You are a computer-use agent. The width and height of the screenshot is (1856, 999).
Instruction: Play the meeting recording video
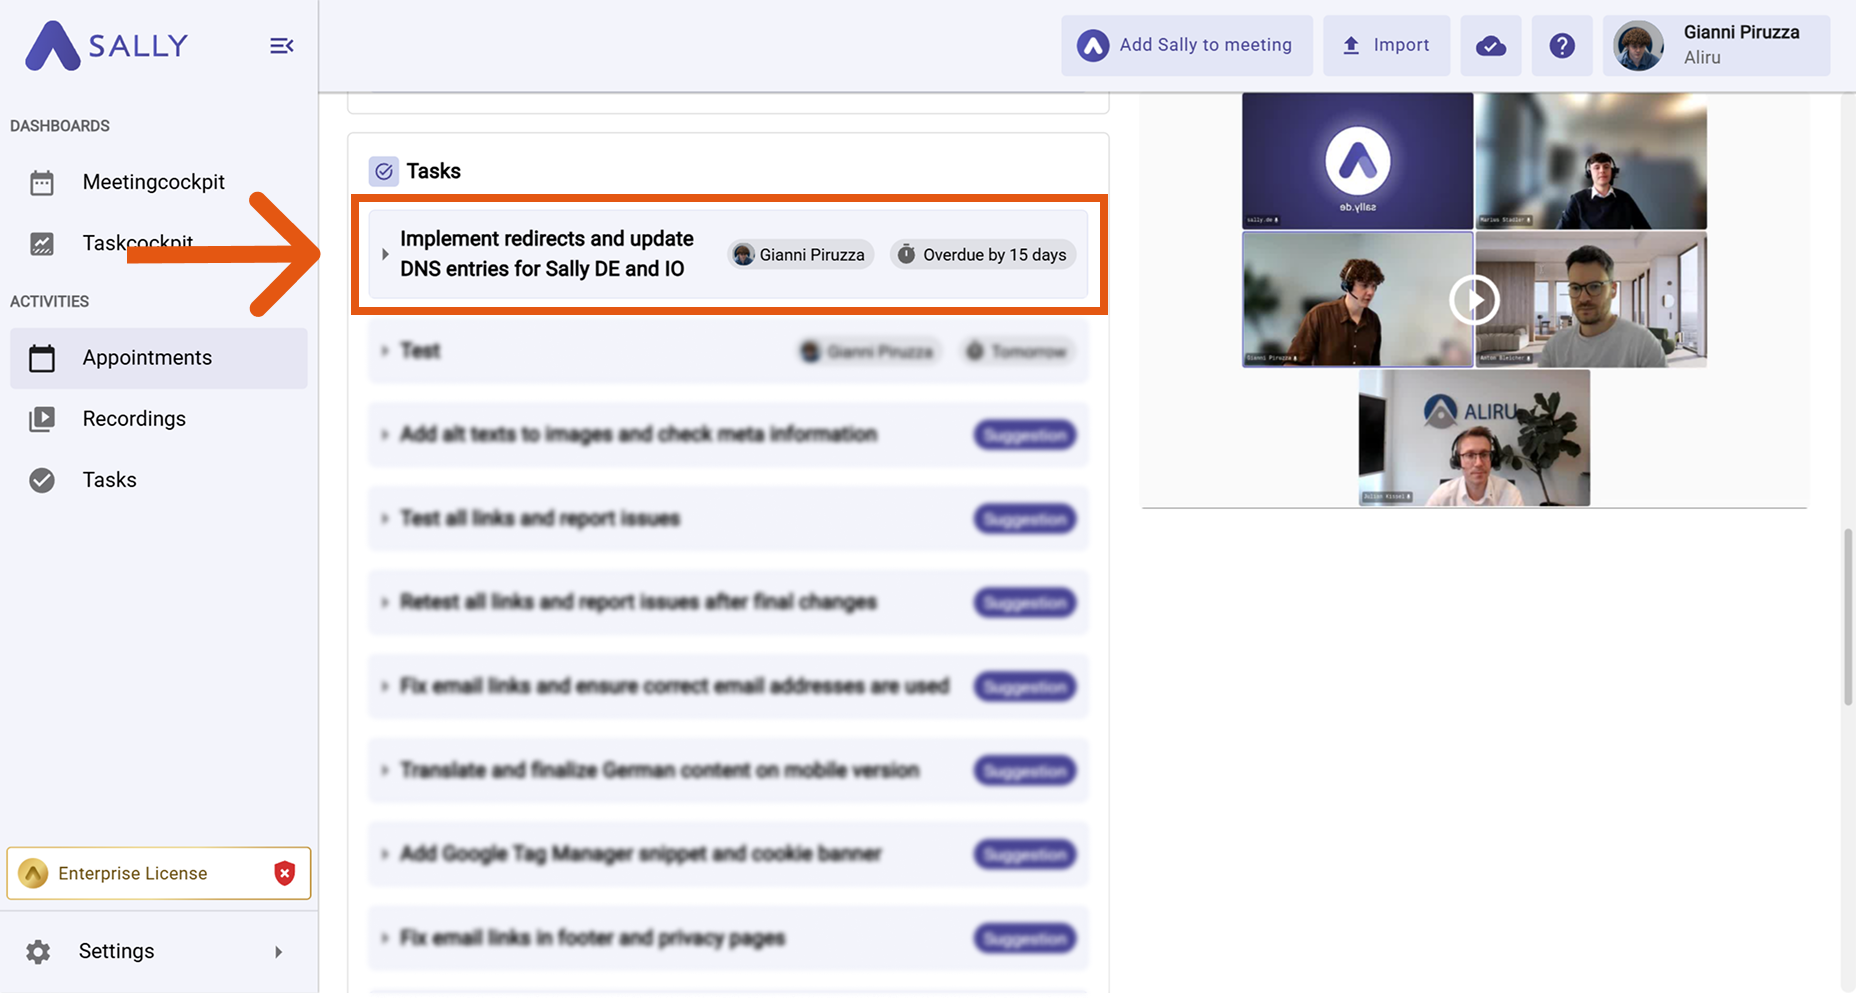click(x=1475, y=299)
